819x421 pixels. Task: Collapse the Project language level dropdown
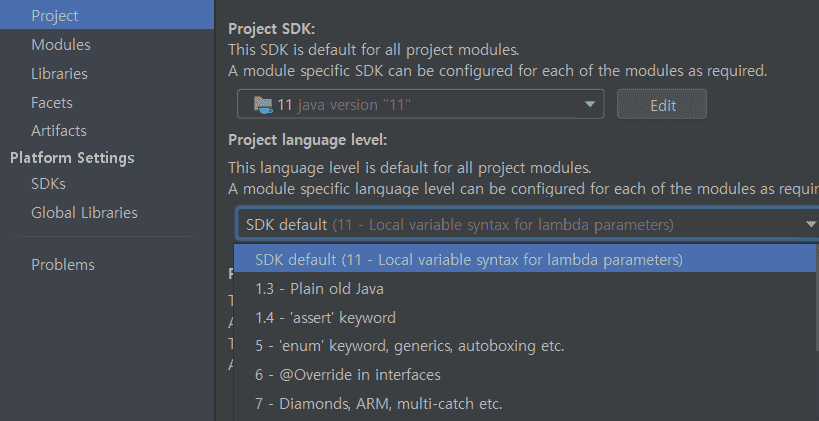810,224
